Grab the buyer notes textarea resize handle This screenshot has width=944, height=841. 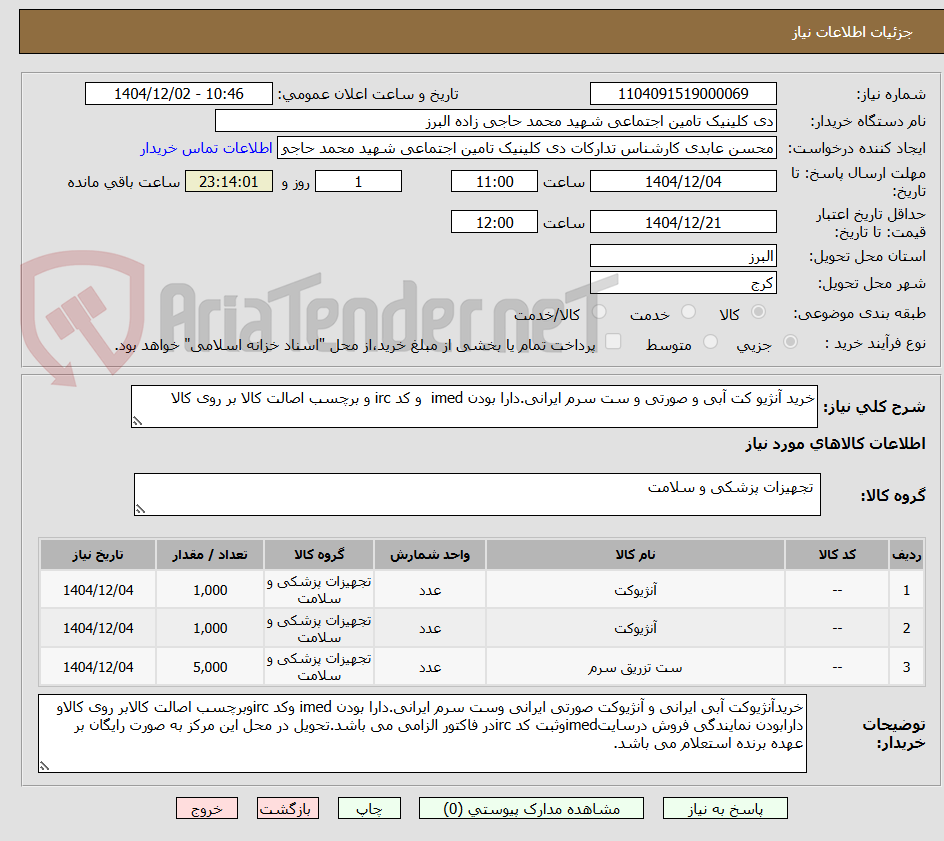pyautogui.click(x=44, y=766)
